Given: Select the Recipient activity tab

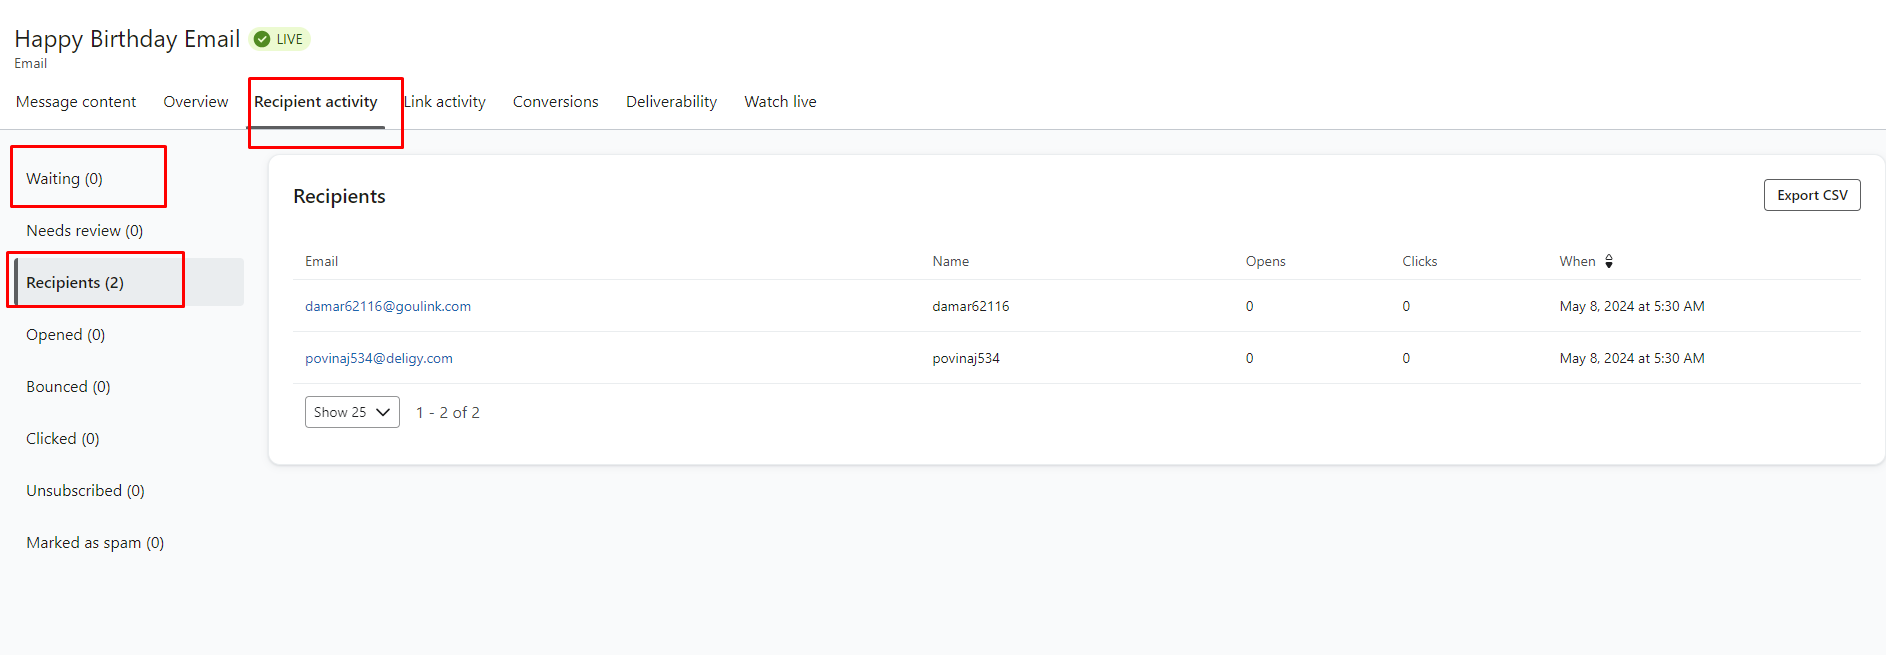Looking at the screenshot, I should point(316,102).
